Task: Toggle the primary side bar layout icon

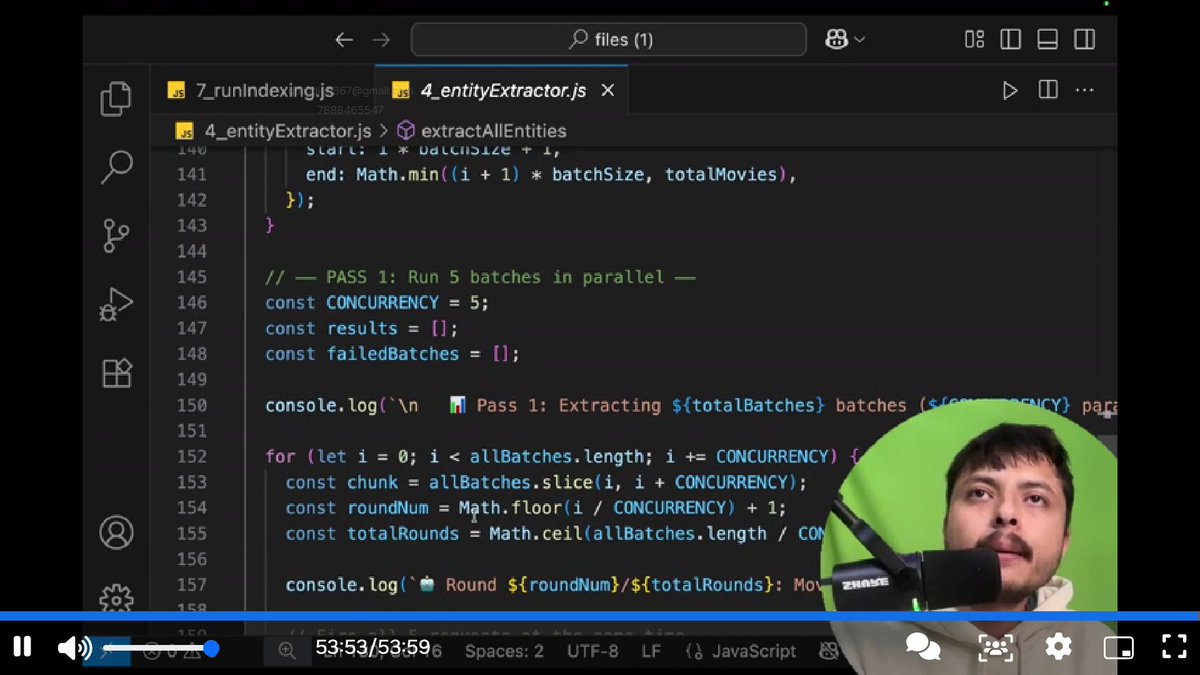Action: tap(1011, 40)
